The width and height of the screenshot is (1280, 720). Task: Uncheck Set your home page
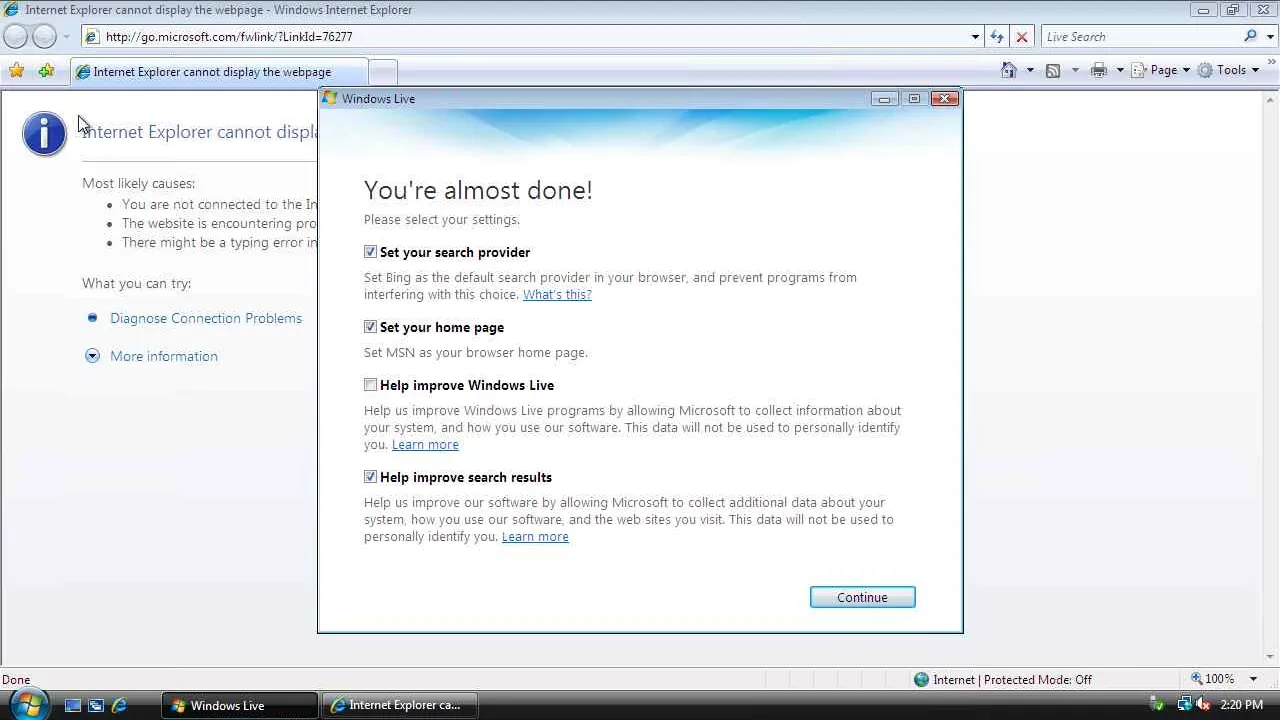tap(371, 327)
